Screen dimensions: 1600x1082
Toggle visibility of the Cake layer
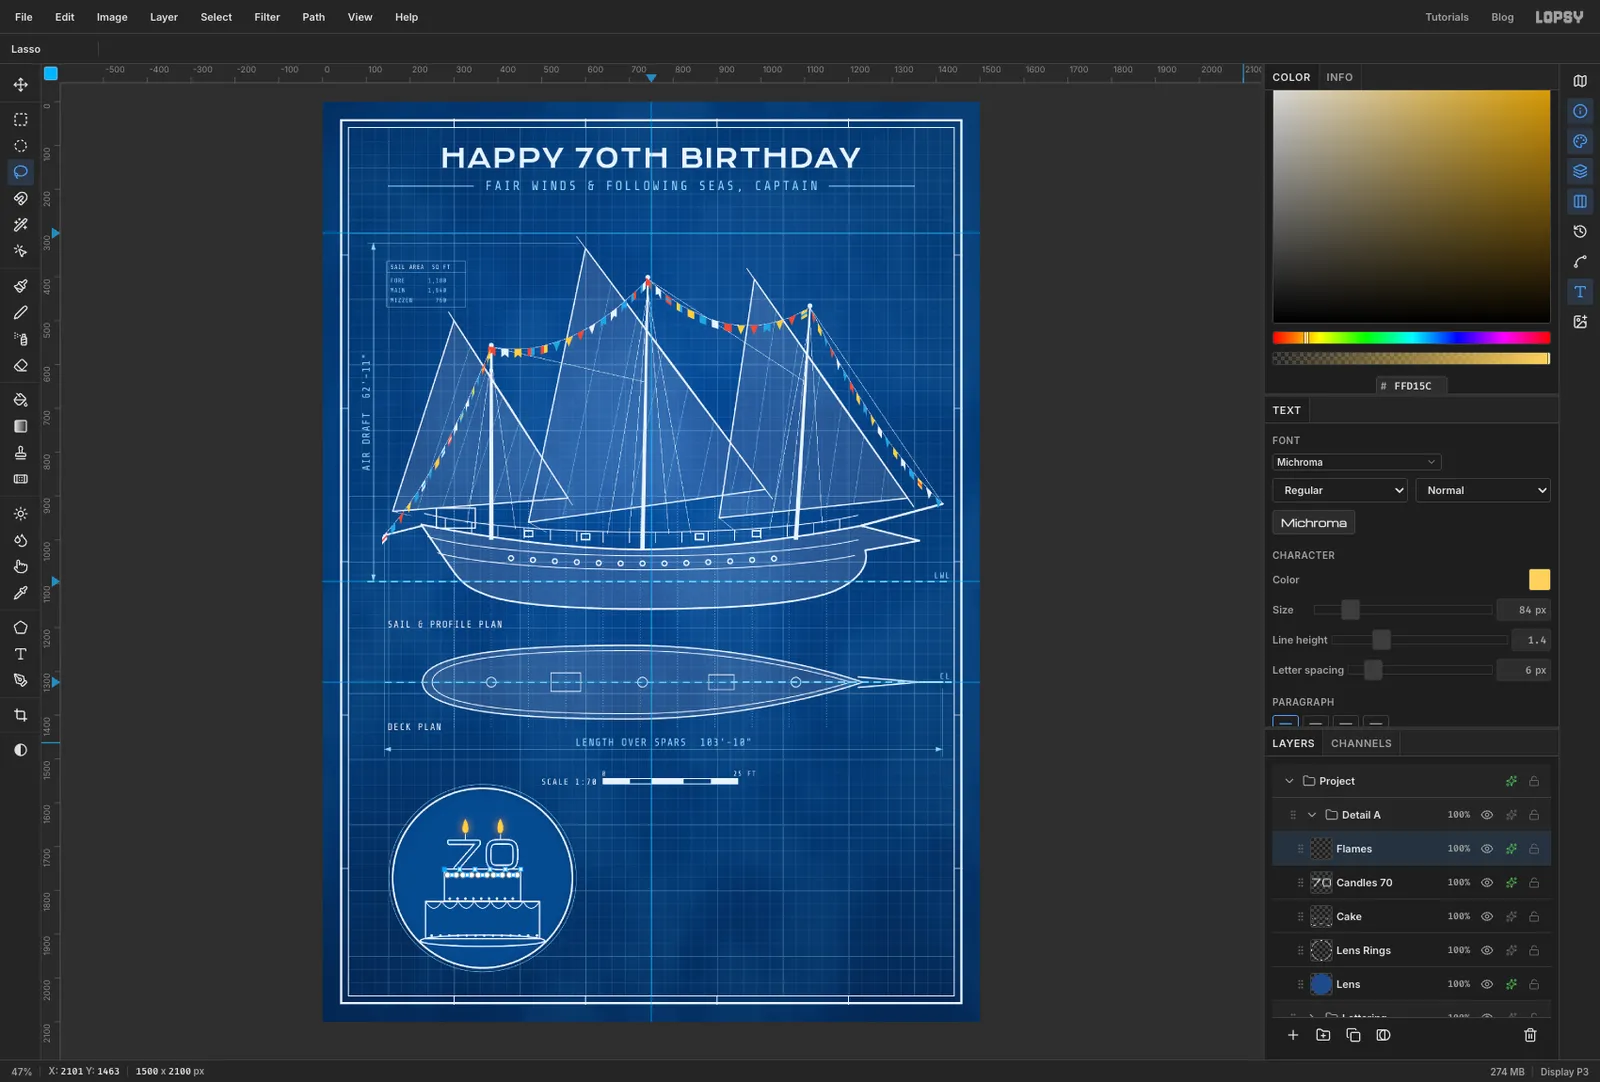(x=1487, y=917)
